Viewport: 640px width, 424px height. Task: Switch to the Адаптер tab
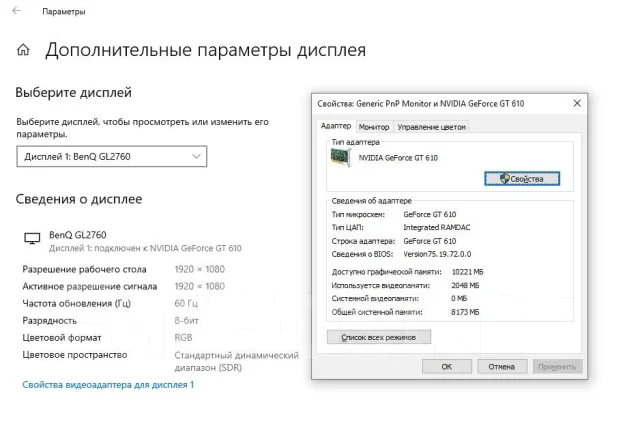click(x=336, y=126)
